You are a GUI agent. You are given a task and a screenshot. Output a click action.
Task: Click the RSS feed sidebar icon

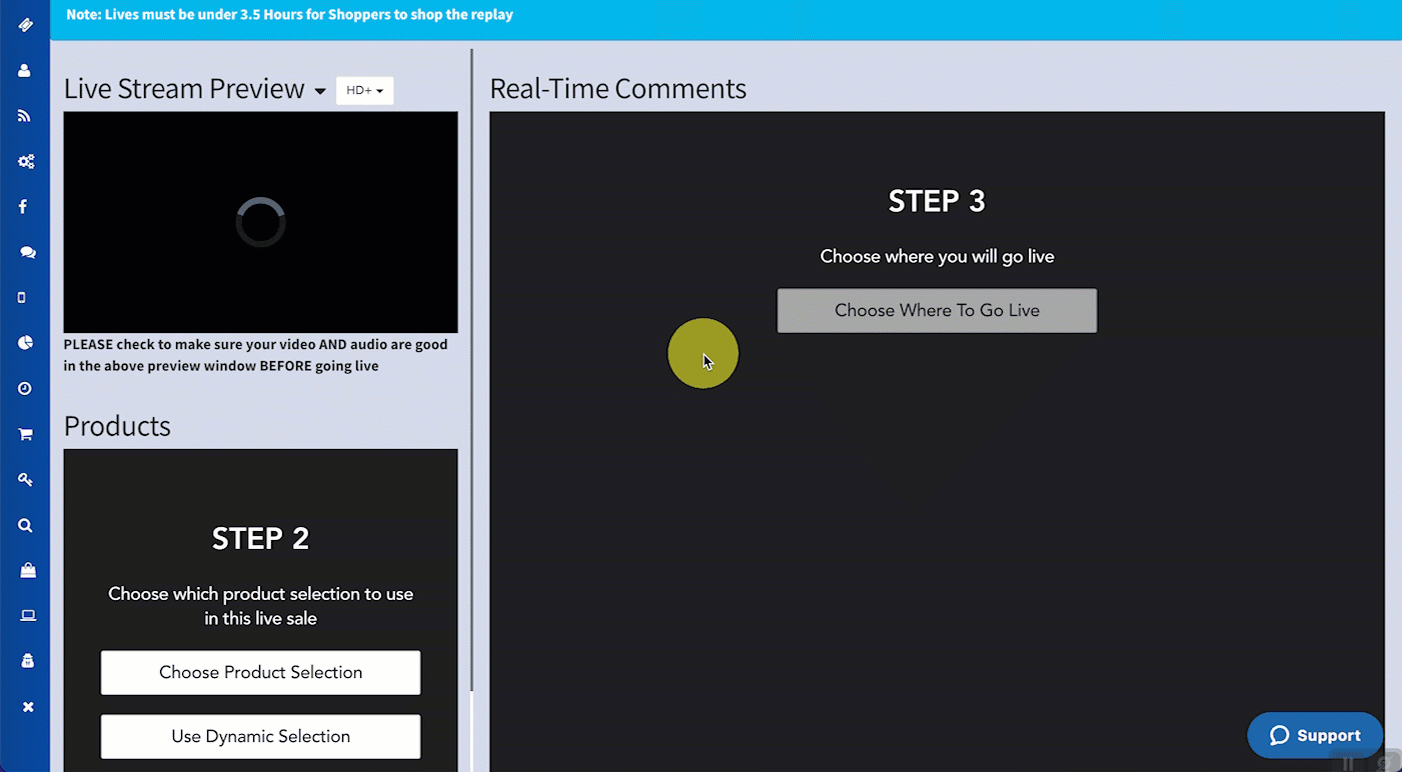tap(25, 116)
